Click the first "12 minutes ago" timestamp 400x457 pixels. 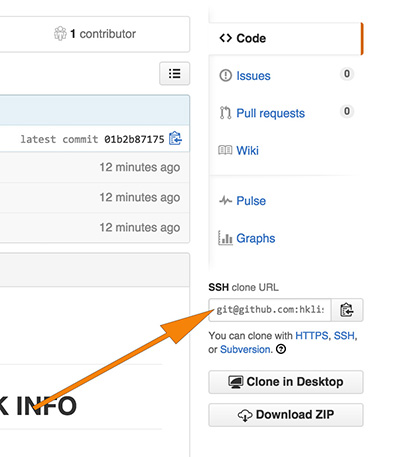point(140,167)
